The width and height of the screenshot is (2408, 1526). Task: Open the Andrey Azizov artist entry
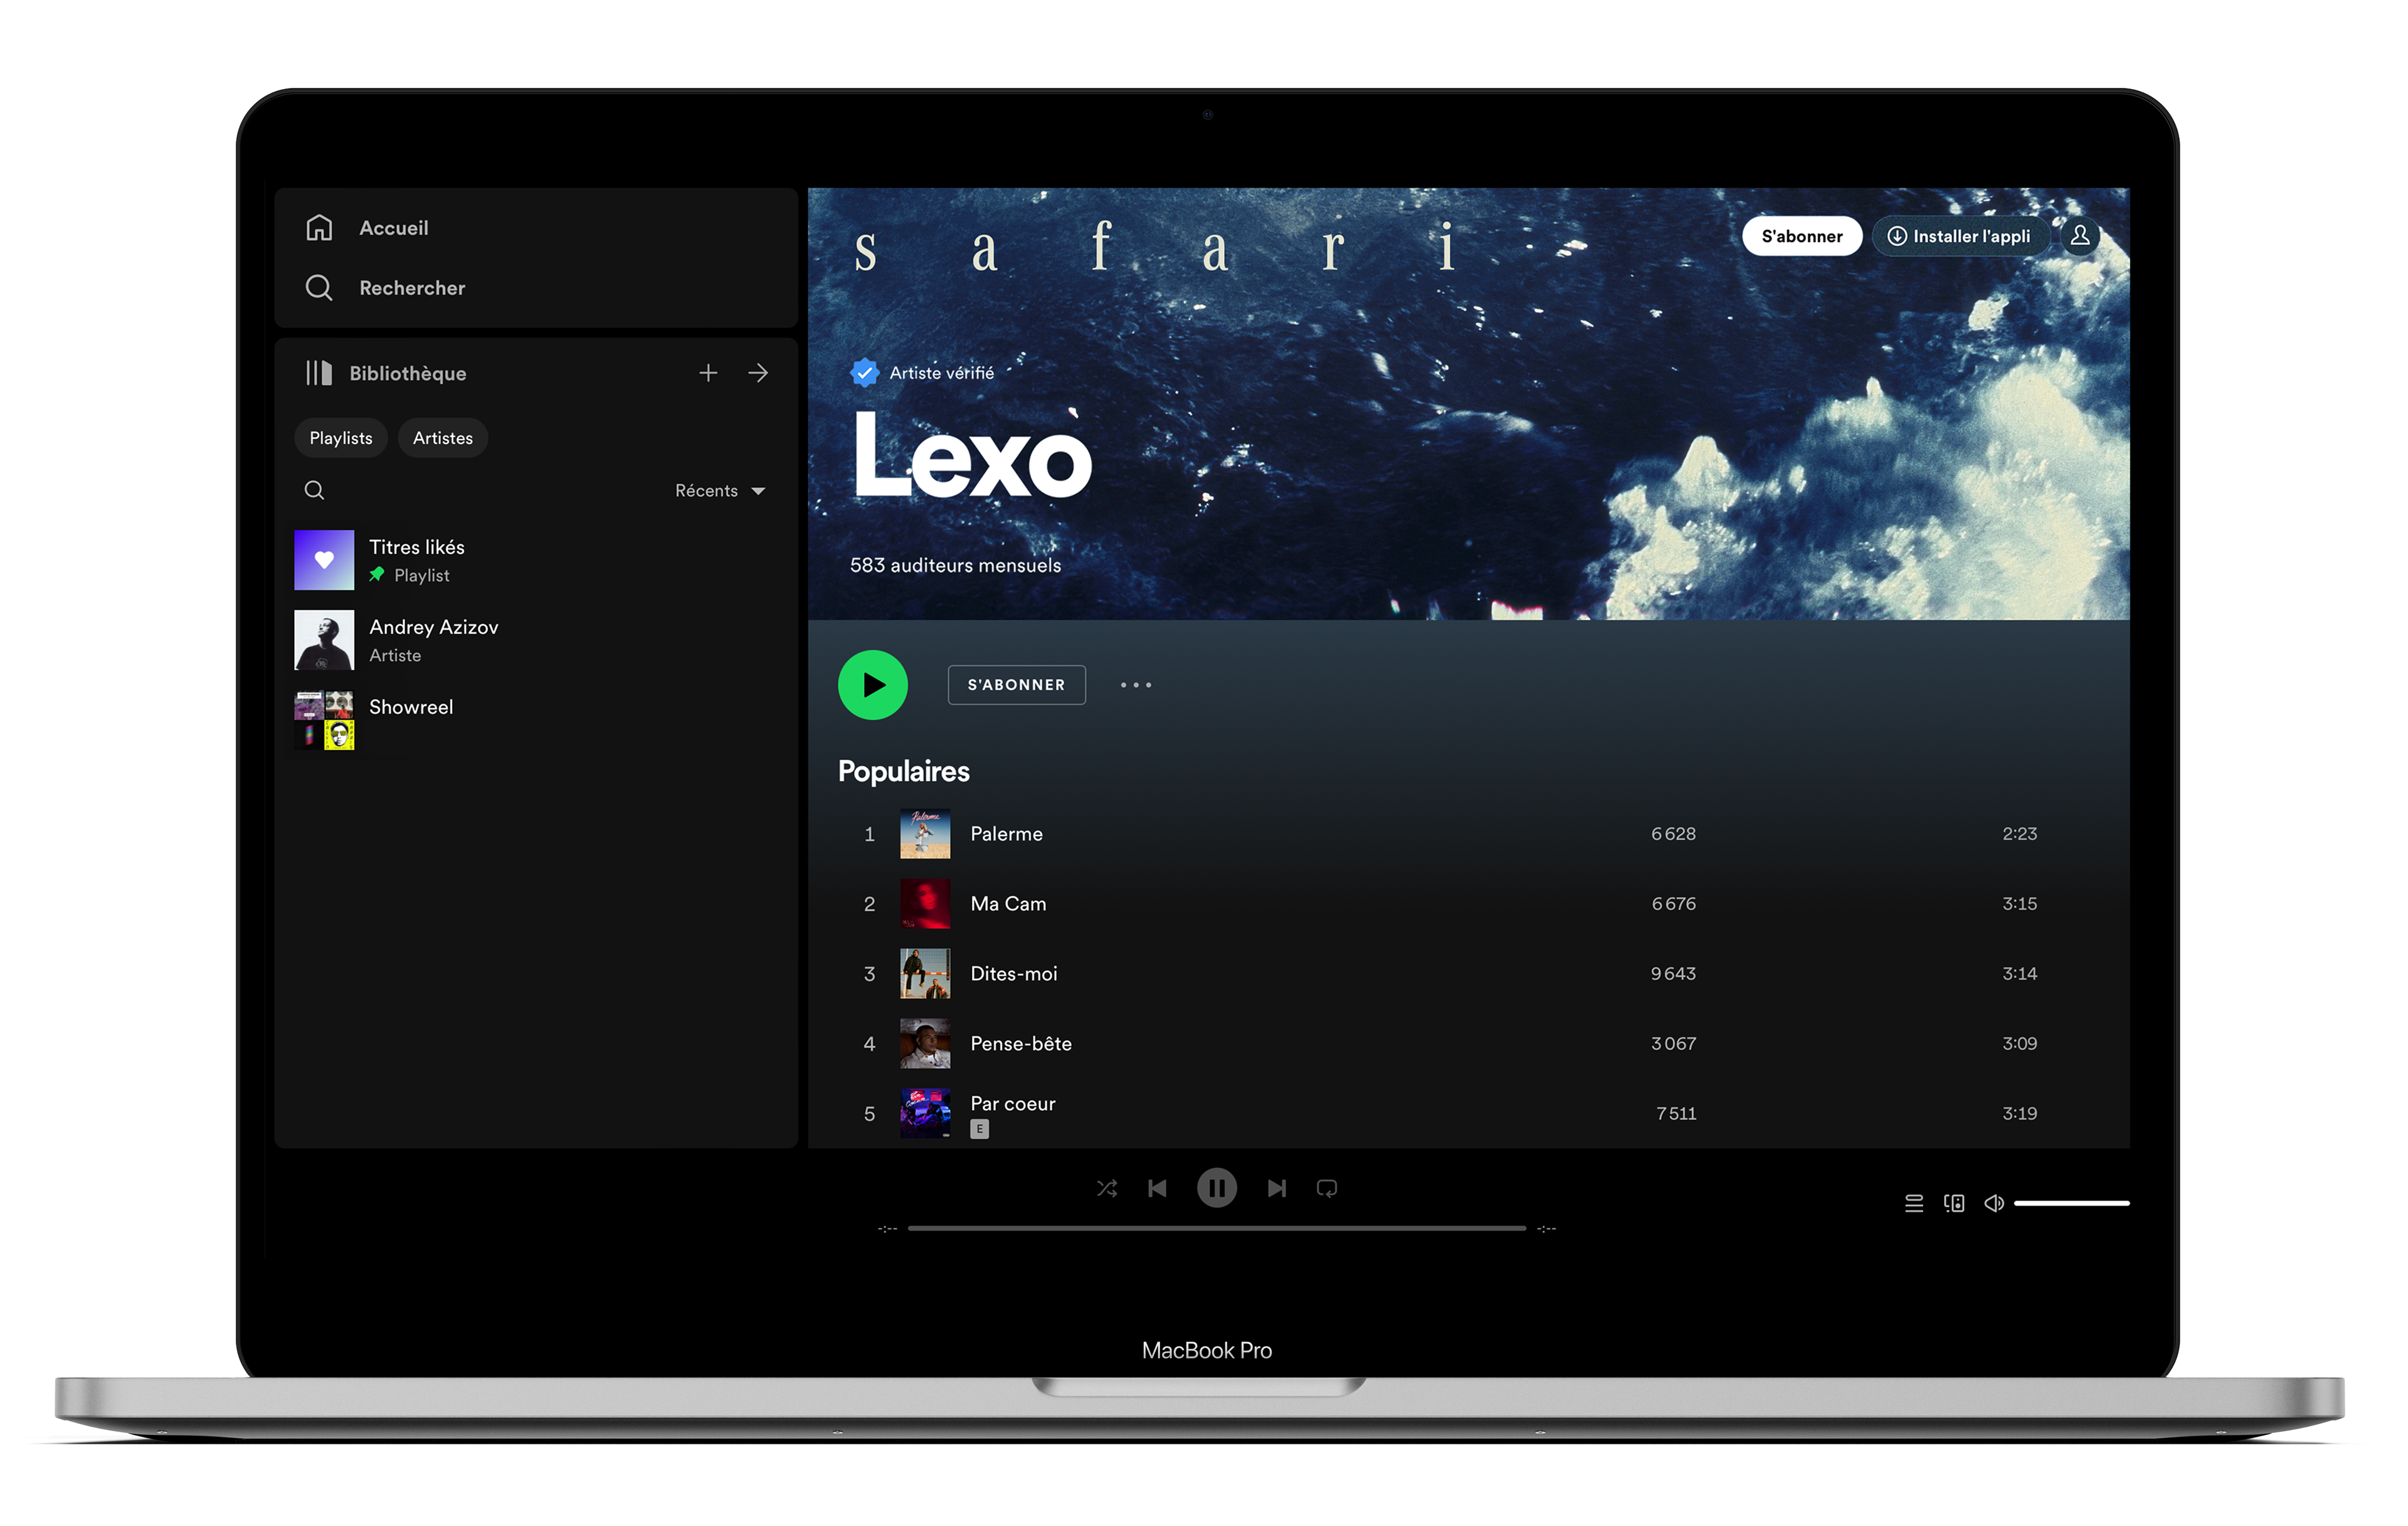coord(536,640)
